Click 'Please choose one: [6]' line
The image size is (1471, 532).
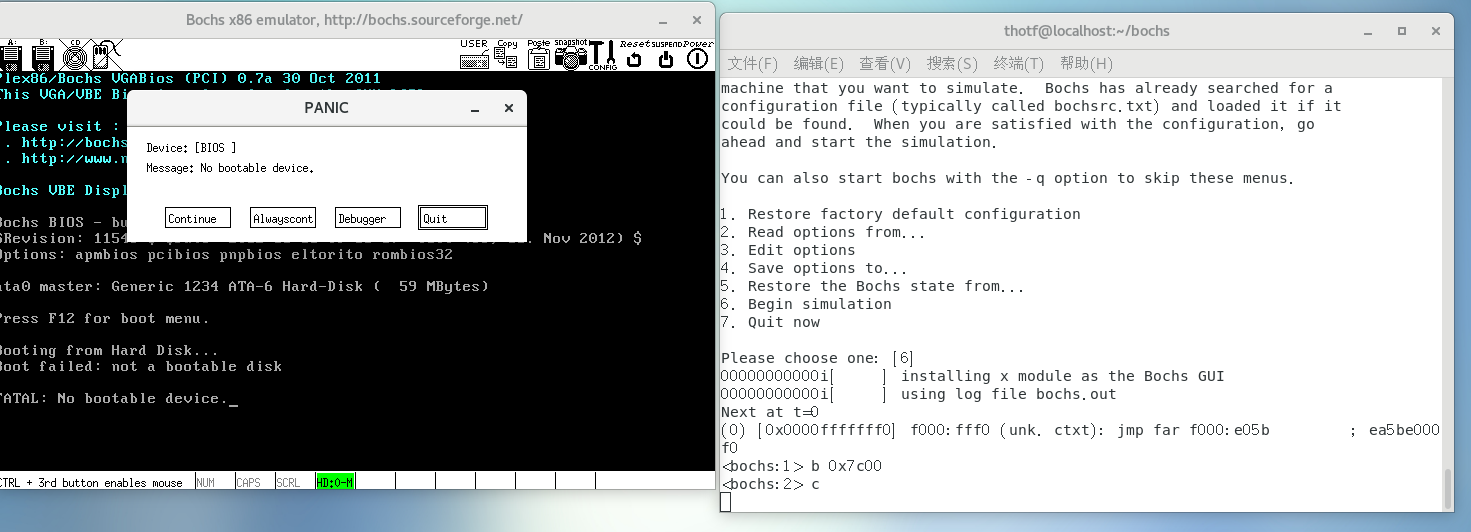pos(818,358)
